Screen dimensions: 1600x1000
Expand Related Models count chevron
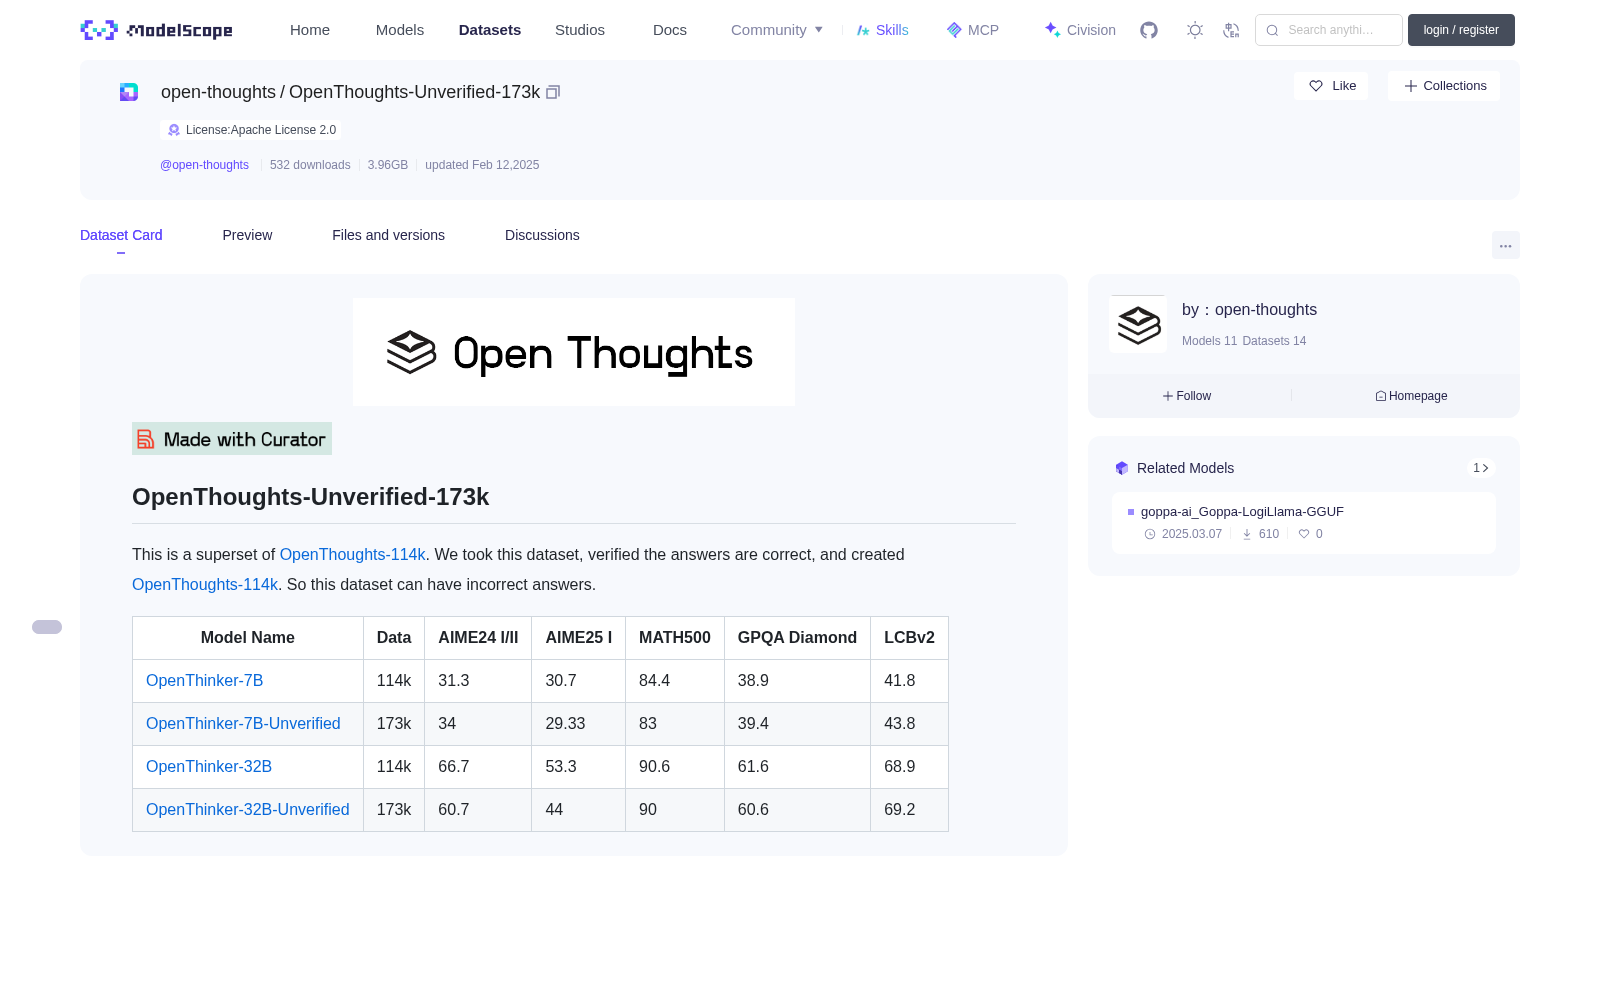click(x=1481, y=468)
